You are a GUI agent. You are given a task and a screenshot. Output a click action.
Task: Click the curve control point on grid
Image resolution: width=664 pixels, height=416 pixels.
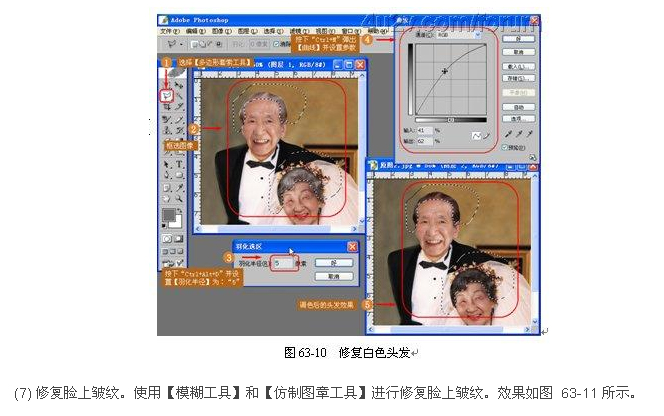pyautogui.click(x=445, y=71)
